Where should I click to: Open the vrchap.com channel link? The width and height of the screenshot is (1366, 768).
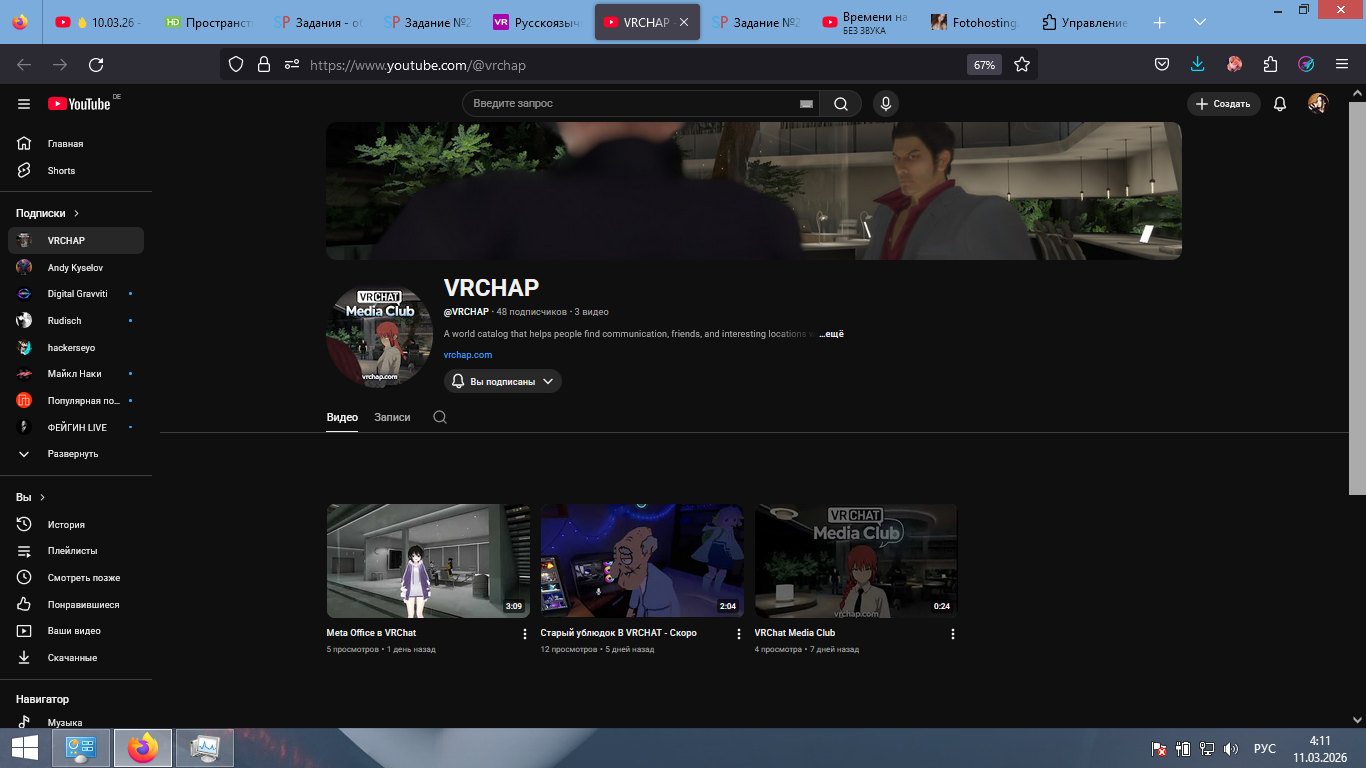click(x=468, y=355)
